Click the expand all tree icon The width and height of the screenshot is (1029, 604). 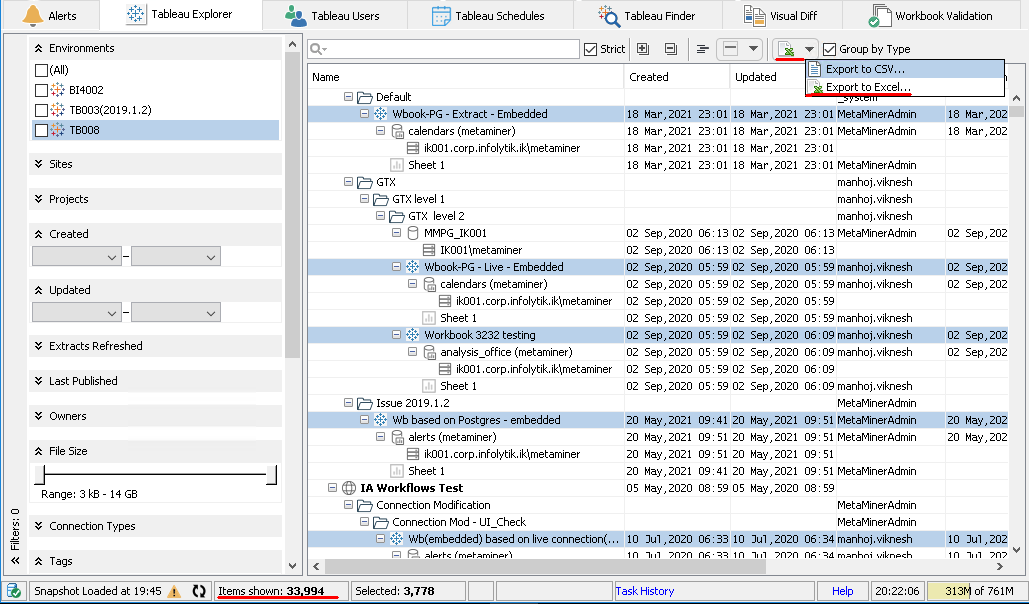pos(643,49)
